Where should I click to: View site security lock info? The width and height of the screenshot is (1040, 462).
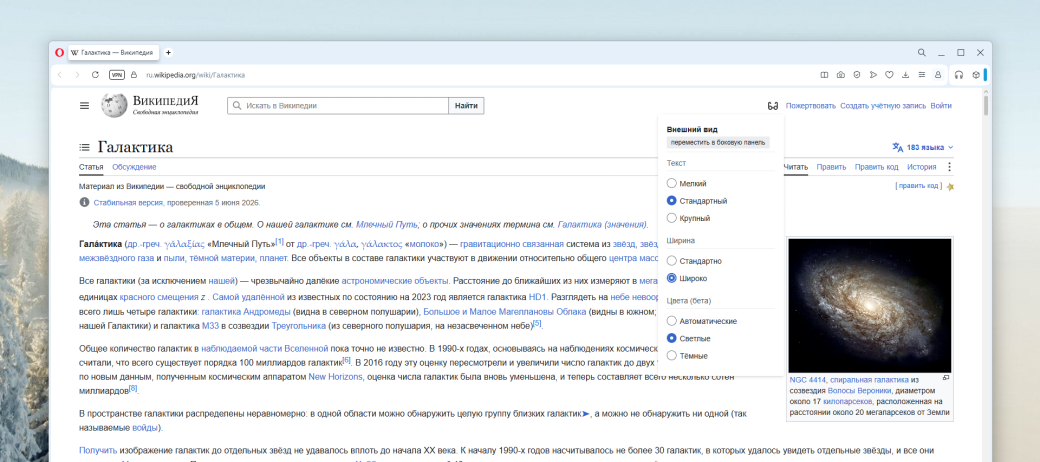(134, 75)
